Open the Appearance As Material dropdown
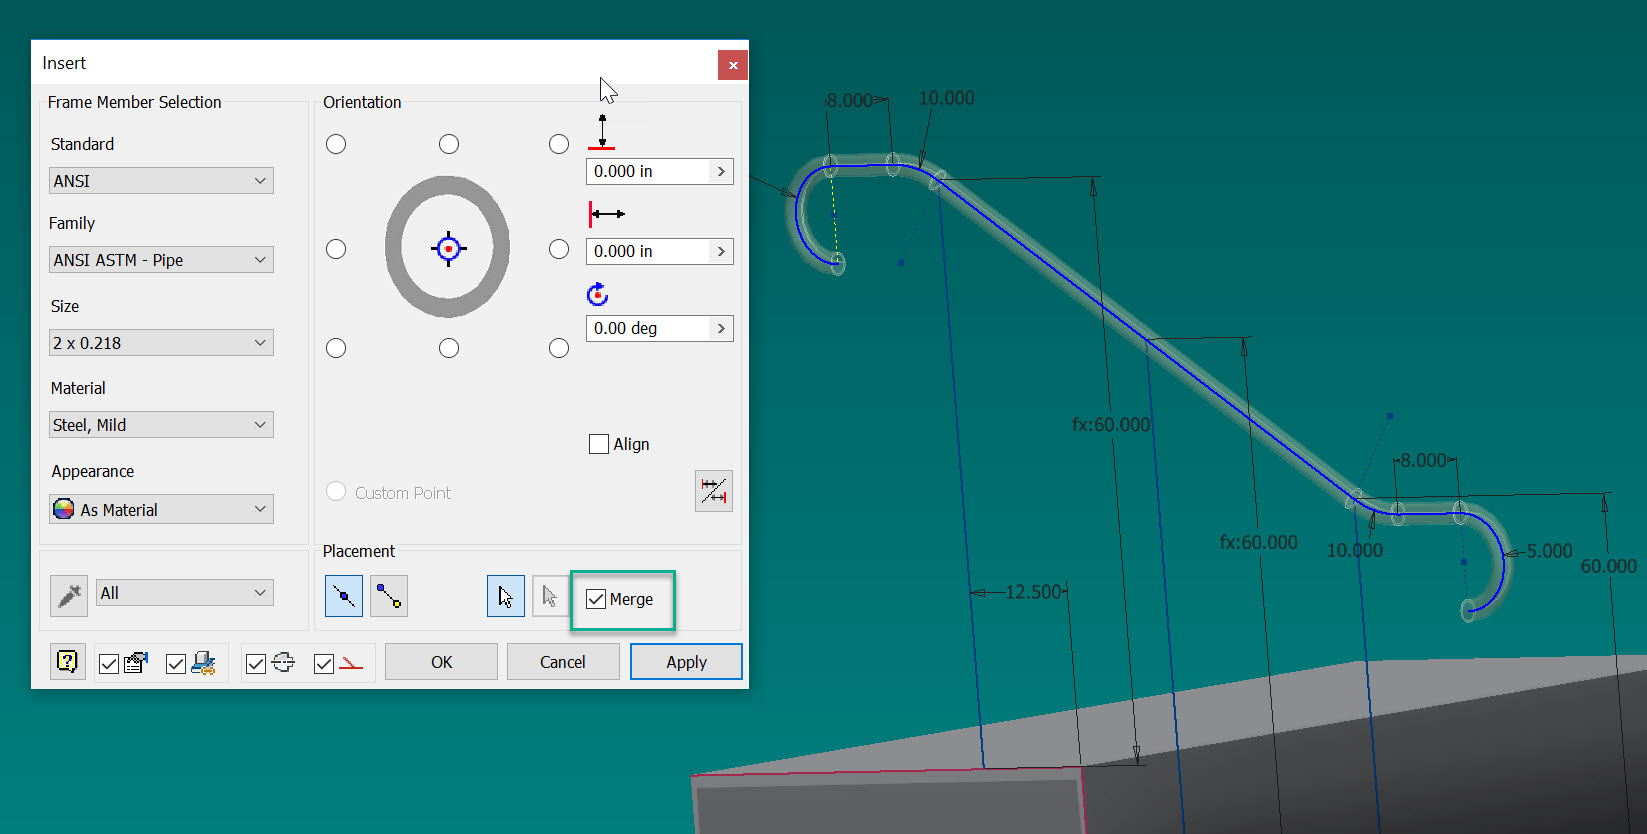Viewport: 1647px width, 834px height. pos(161,510)
